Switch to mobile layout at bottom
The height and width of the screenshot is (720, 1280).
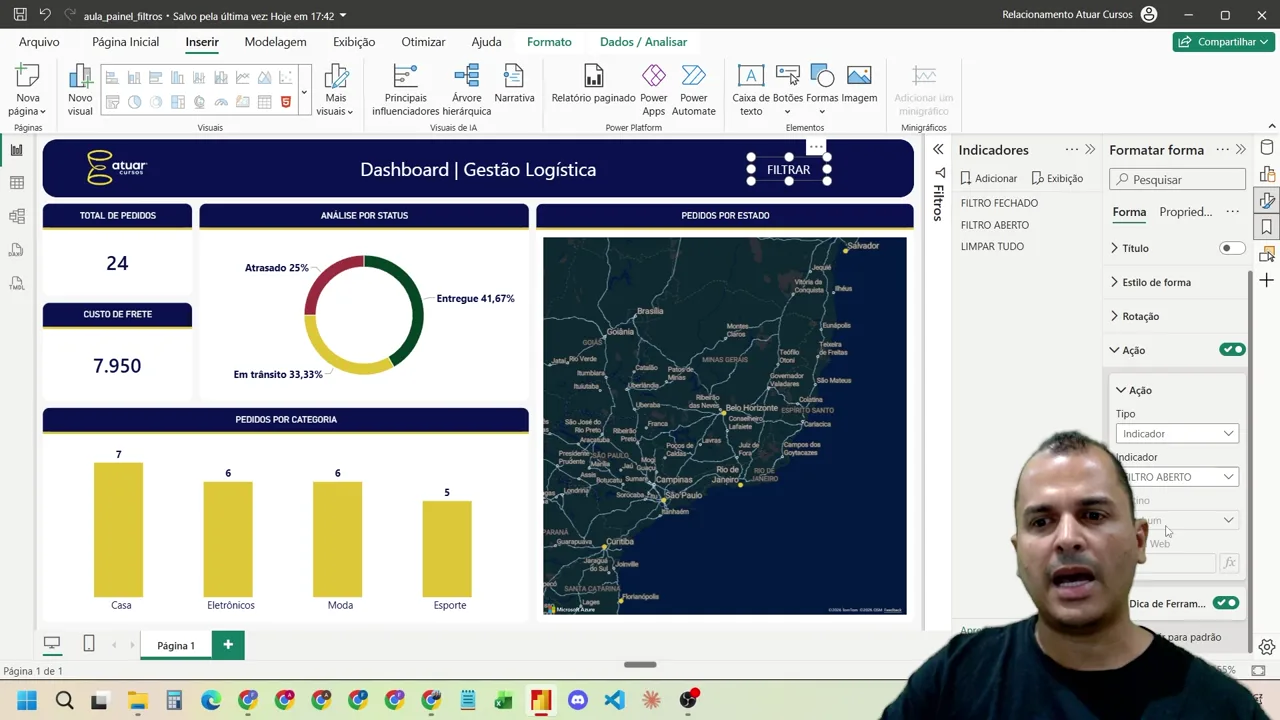[x=89, y=644]
